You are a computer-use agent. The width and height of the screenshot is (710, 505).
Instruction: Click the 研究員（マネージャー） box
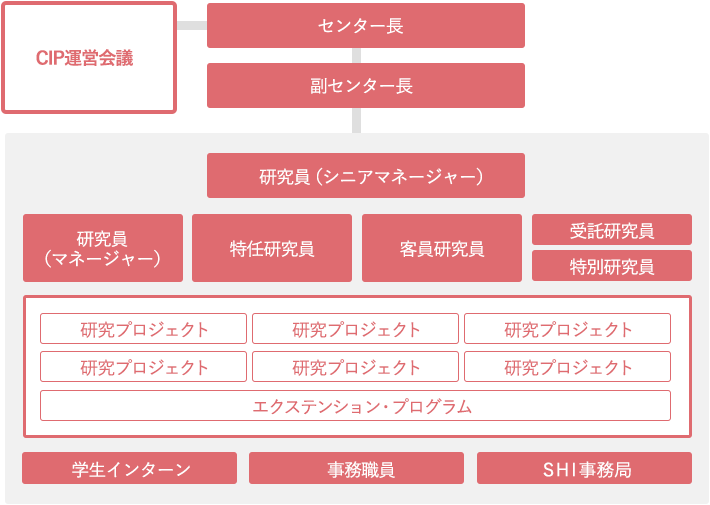pos(103,248)
